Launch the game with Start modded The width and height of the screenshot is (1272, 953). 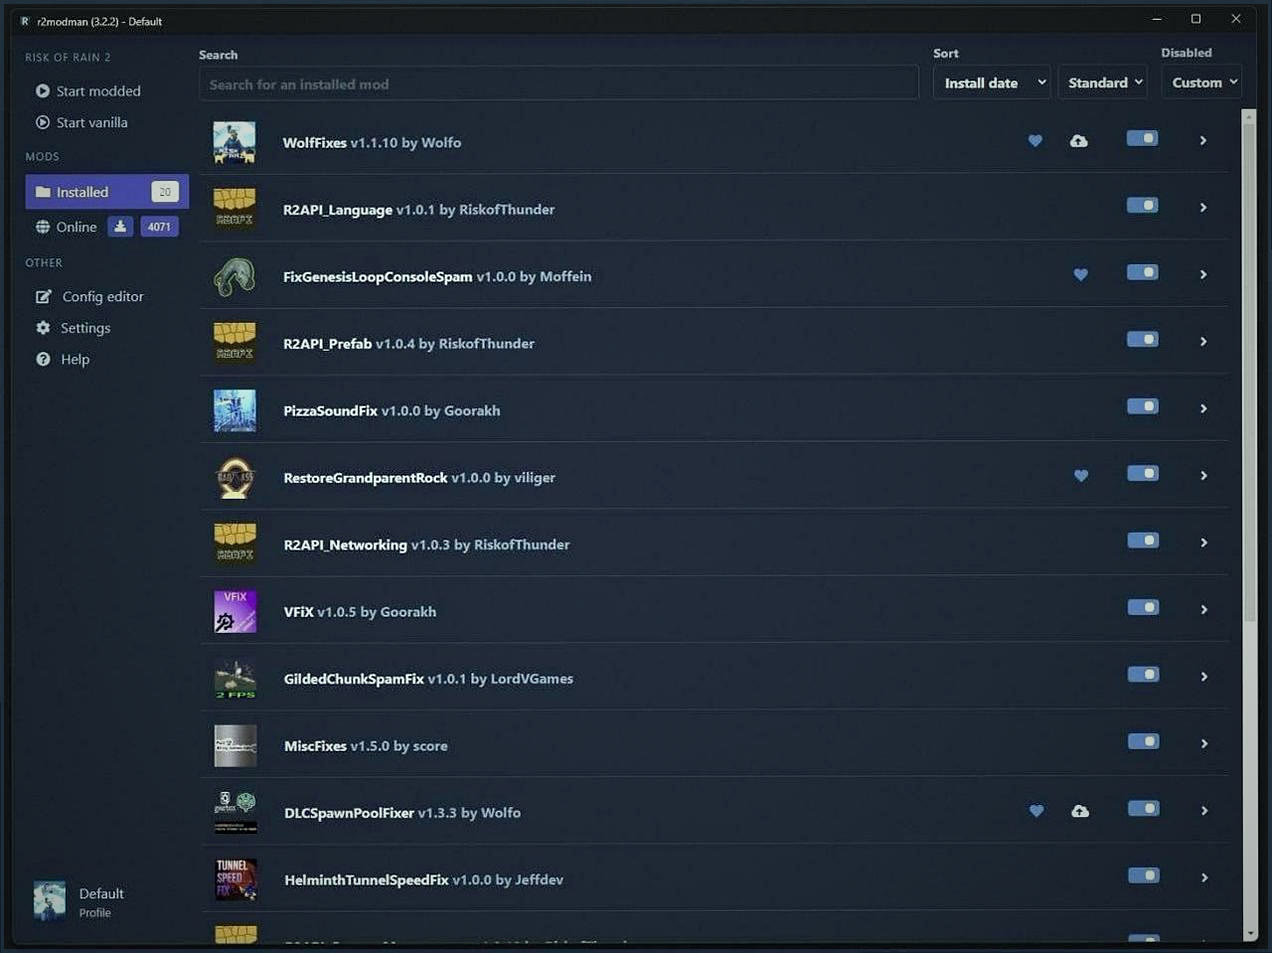coord(88,91)
